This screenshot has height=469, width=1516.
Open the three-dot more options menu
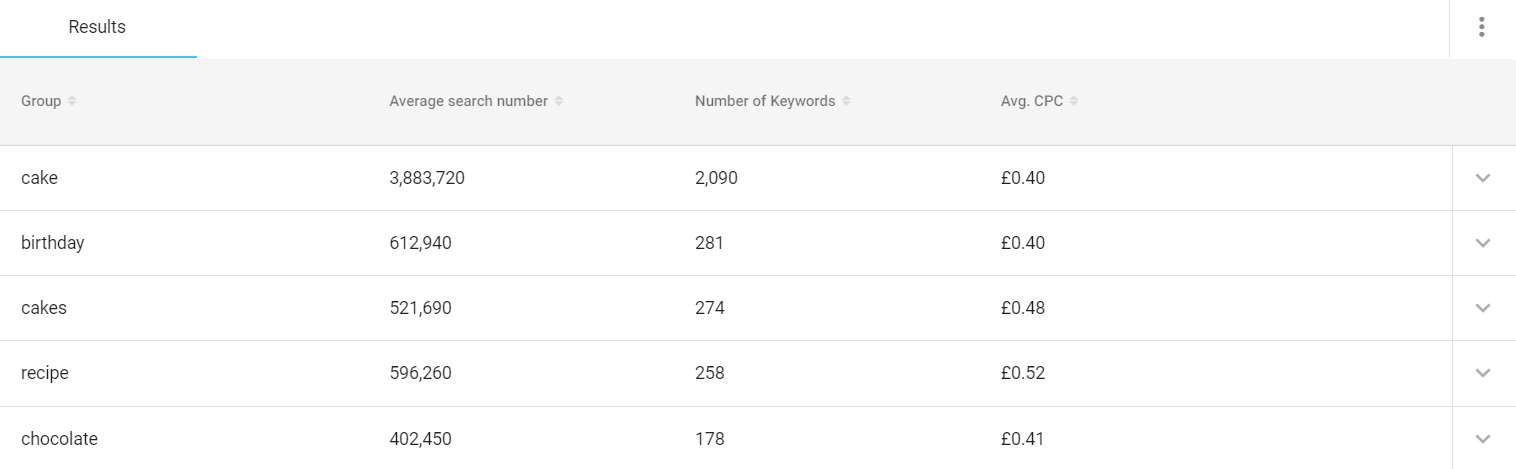[x=1481, y=27]
